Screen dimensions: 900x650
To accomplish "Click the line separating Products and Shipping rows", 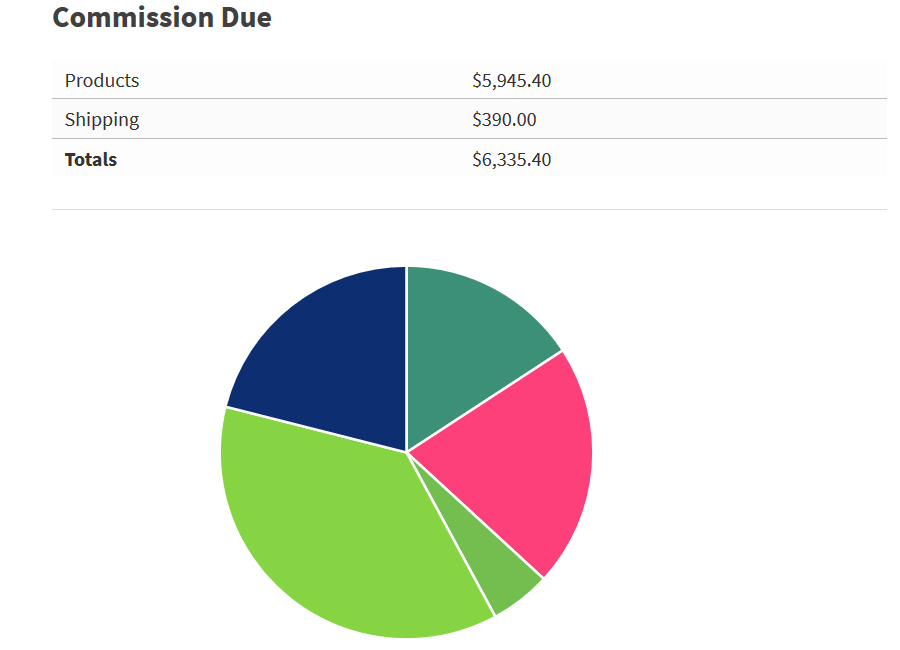I will click(469, 99).
